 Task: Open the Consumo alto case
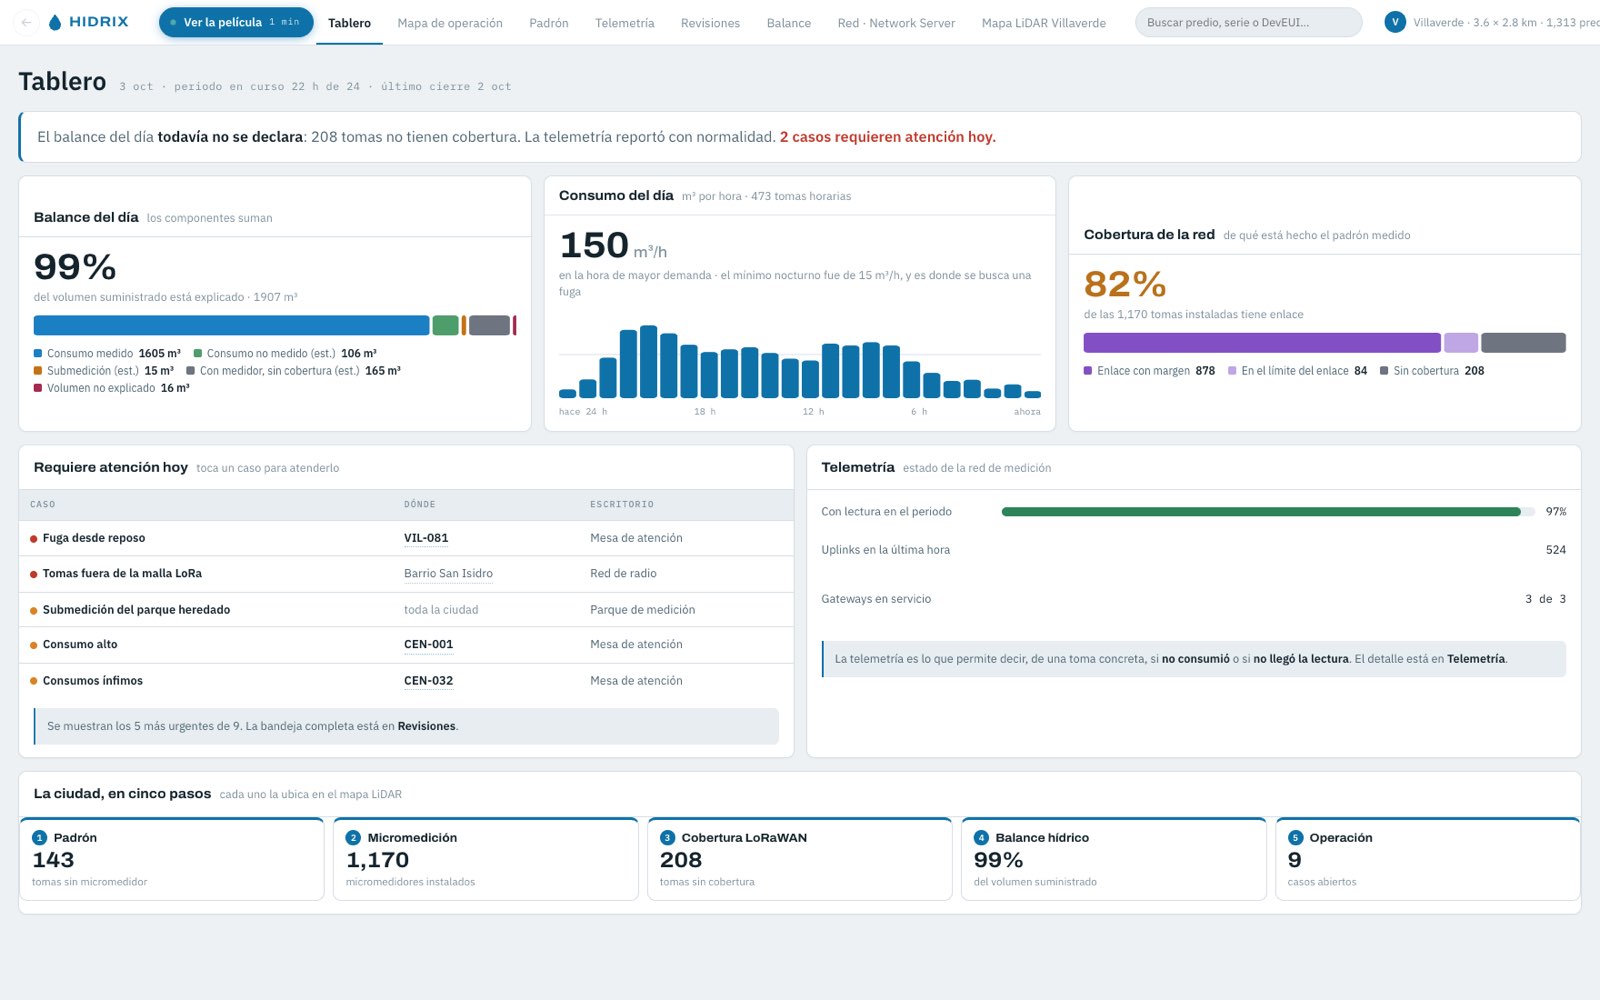(x=406, y=645)
